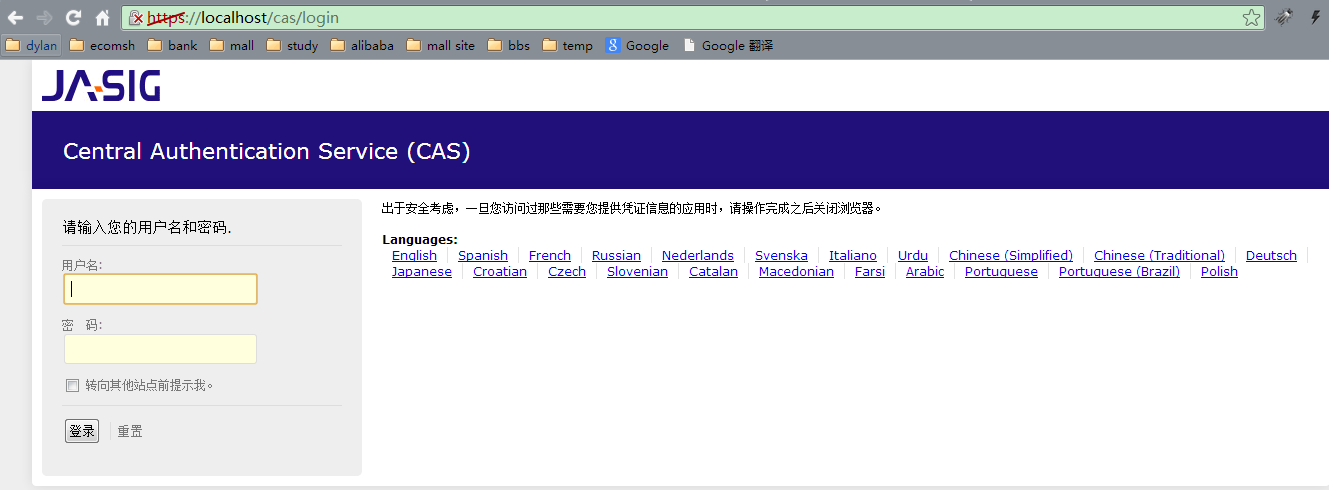Click the 出于安全考虑 security notice text
Screen dimensions: 1329x490
click(634, 208)
